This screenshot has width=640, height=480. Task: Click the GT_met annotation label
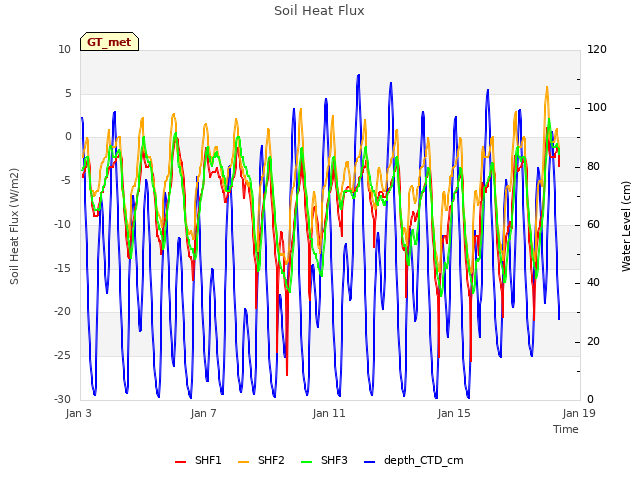109,42
